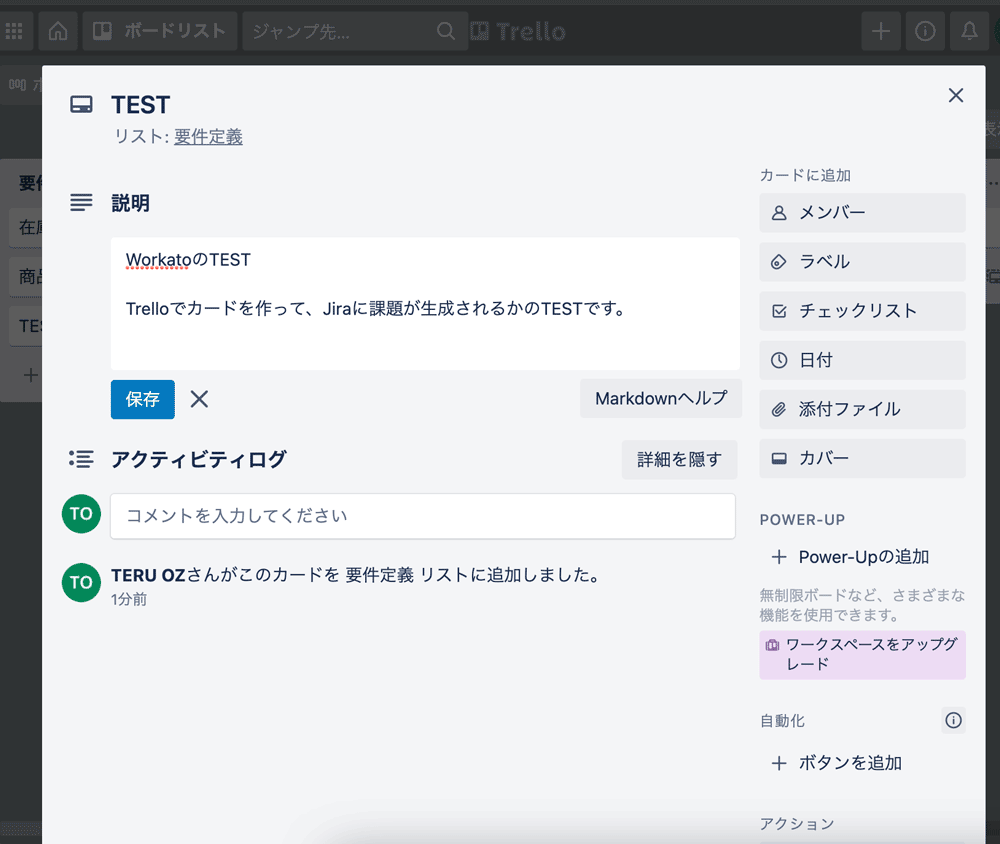Click inside the description text area
1000x844 pixels.
click(425, 304)
